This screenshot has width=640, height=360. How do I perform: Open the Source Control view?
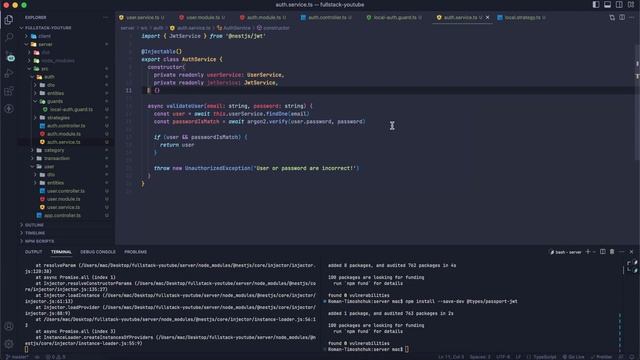[x=9, y=56]
